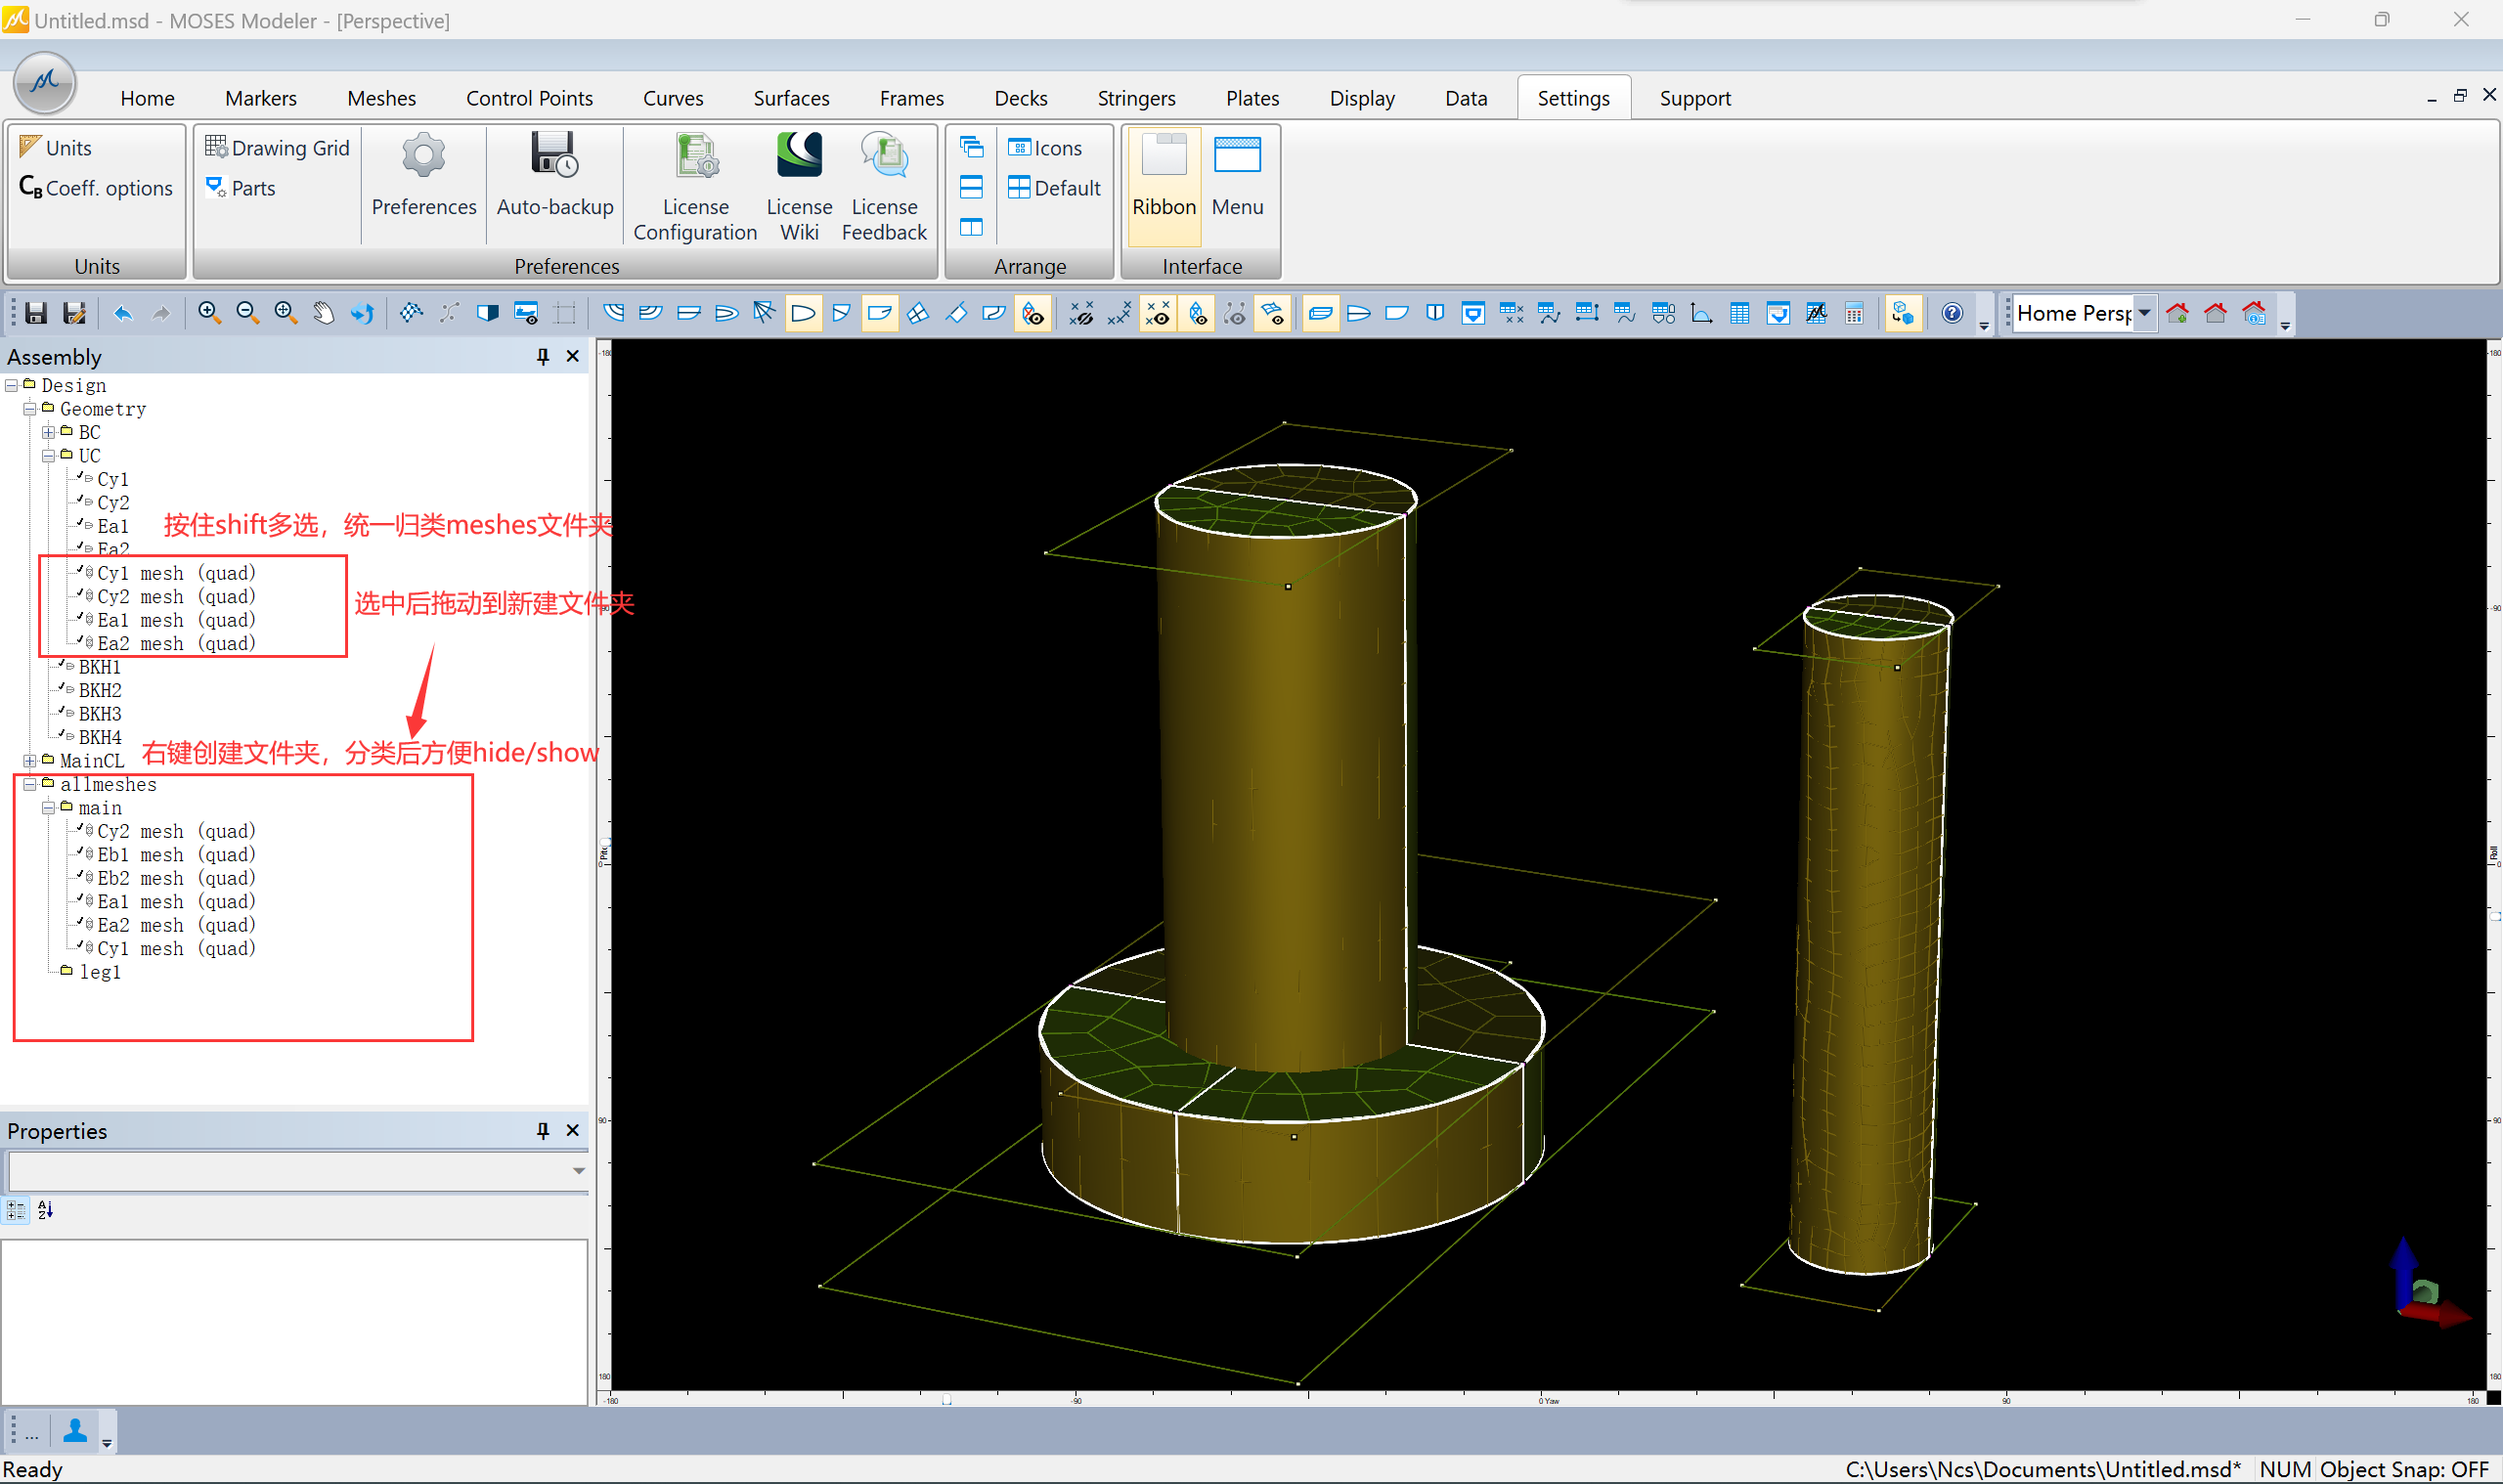The width and height of the screenshot is (2503, 1484).
Task: Open the License Wiki
Action: [x=799, y=185]
